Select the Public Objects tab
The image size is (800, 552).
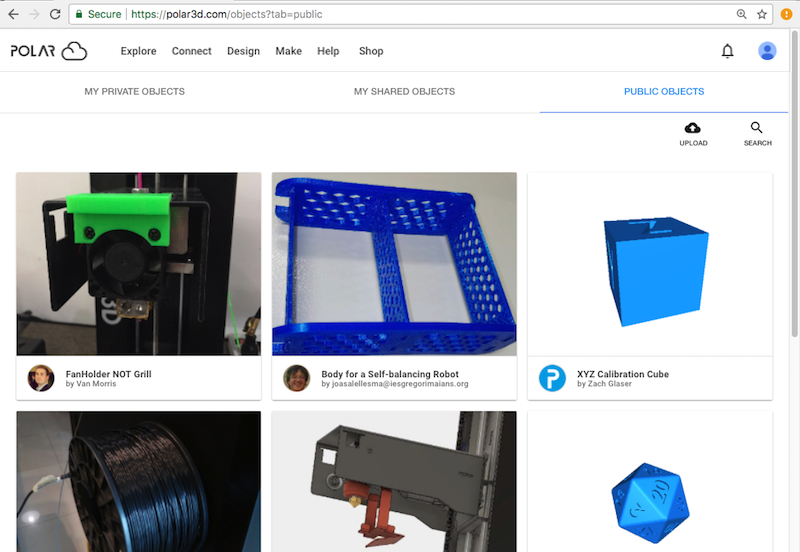664,92
